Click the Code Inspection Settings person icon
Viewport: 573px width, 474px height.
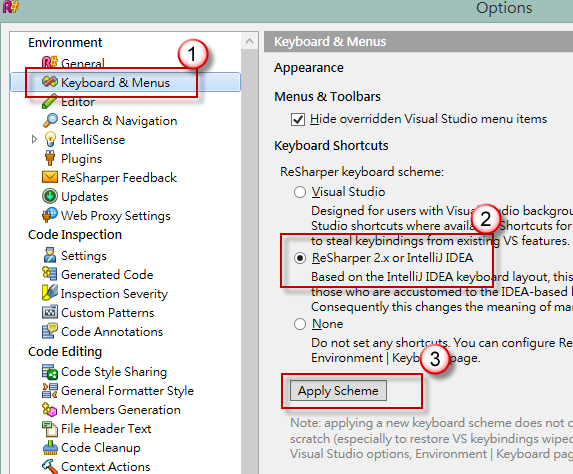50,255
